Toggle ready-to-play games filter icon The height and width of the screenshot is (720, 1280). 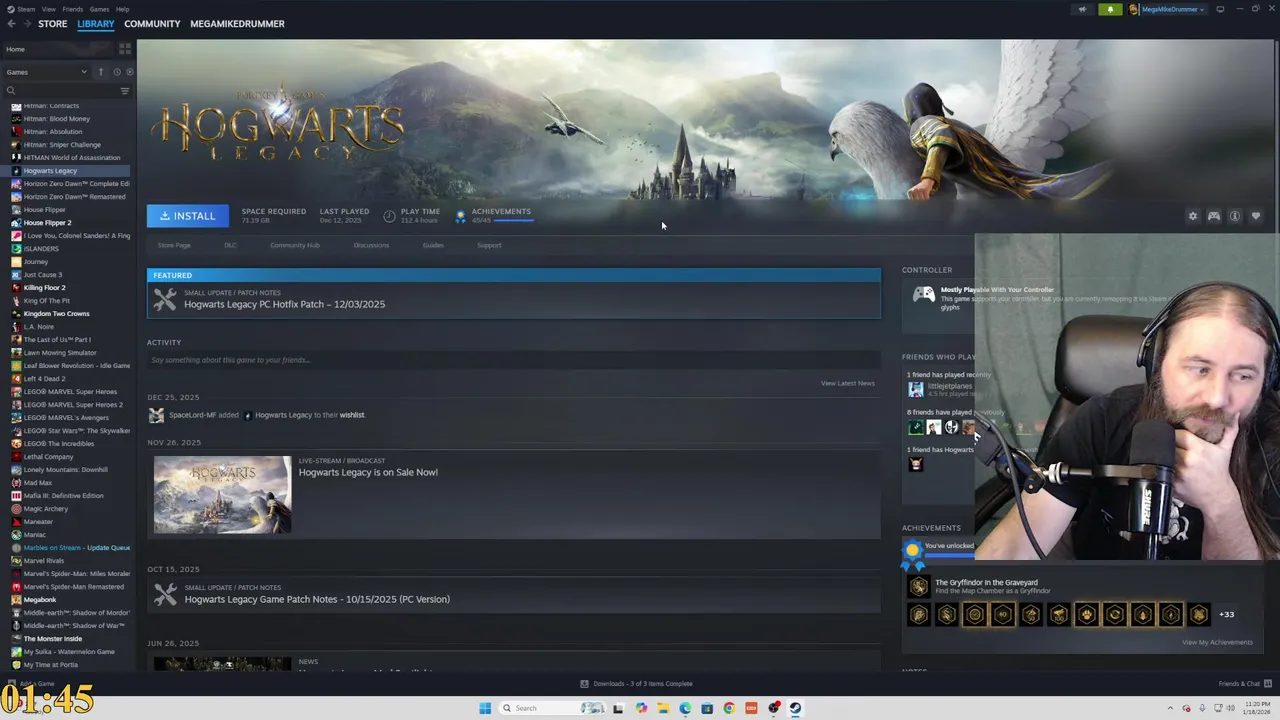point(129,72)
